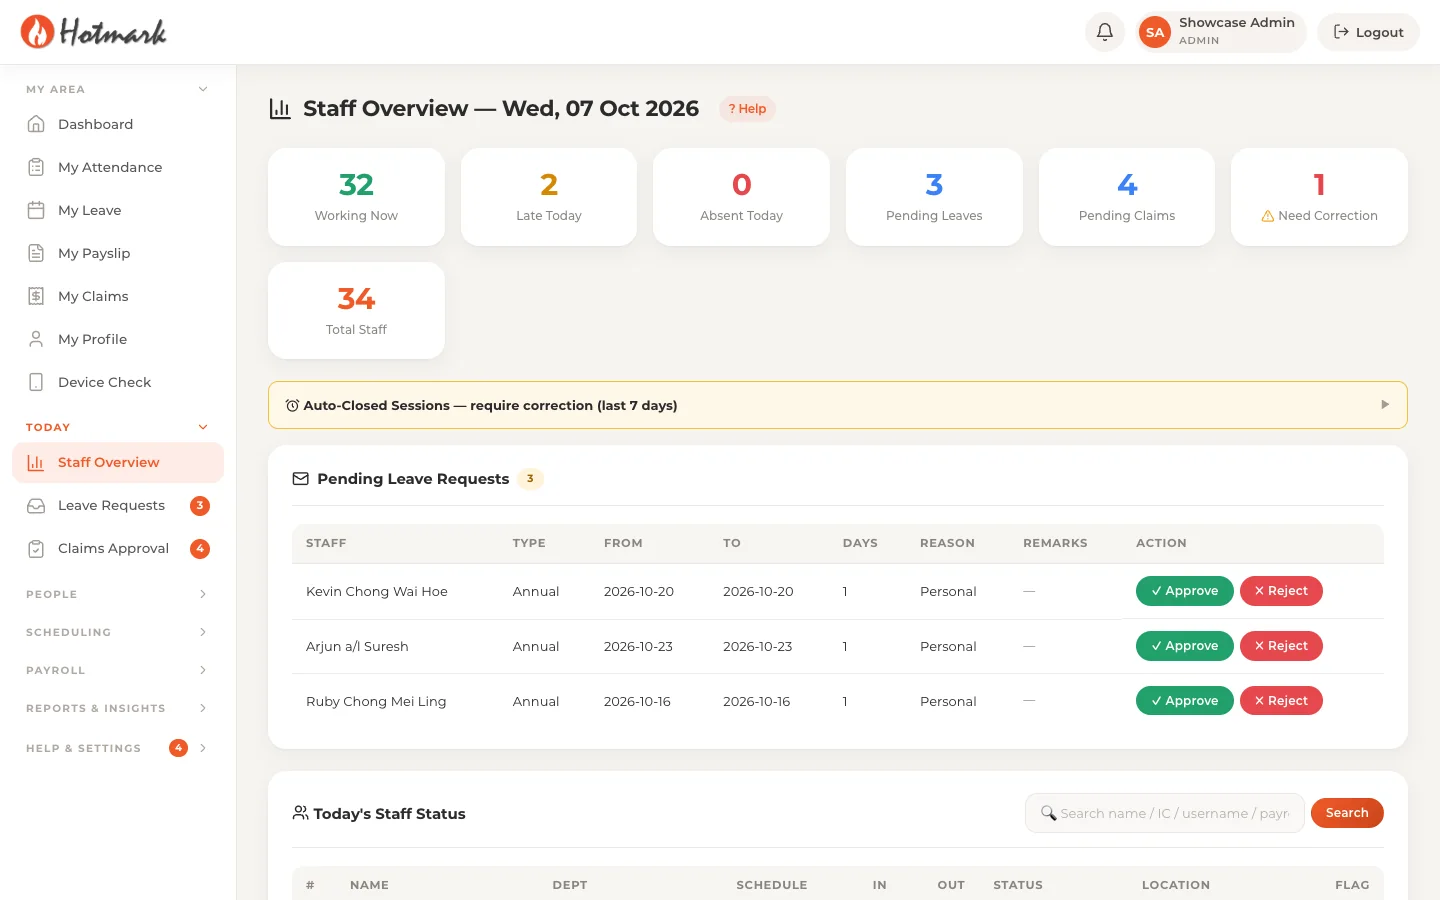1440x900 pixels.
Task: Click the Claims Approval badge showing 4
Action: click(200, 549)
